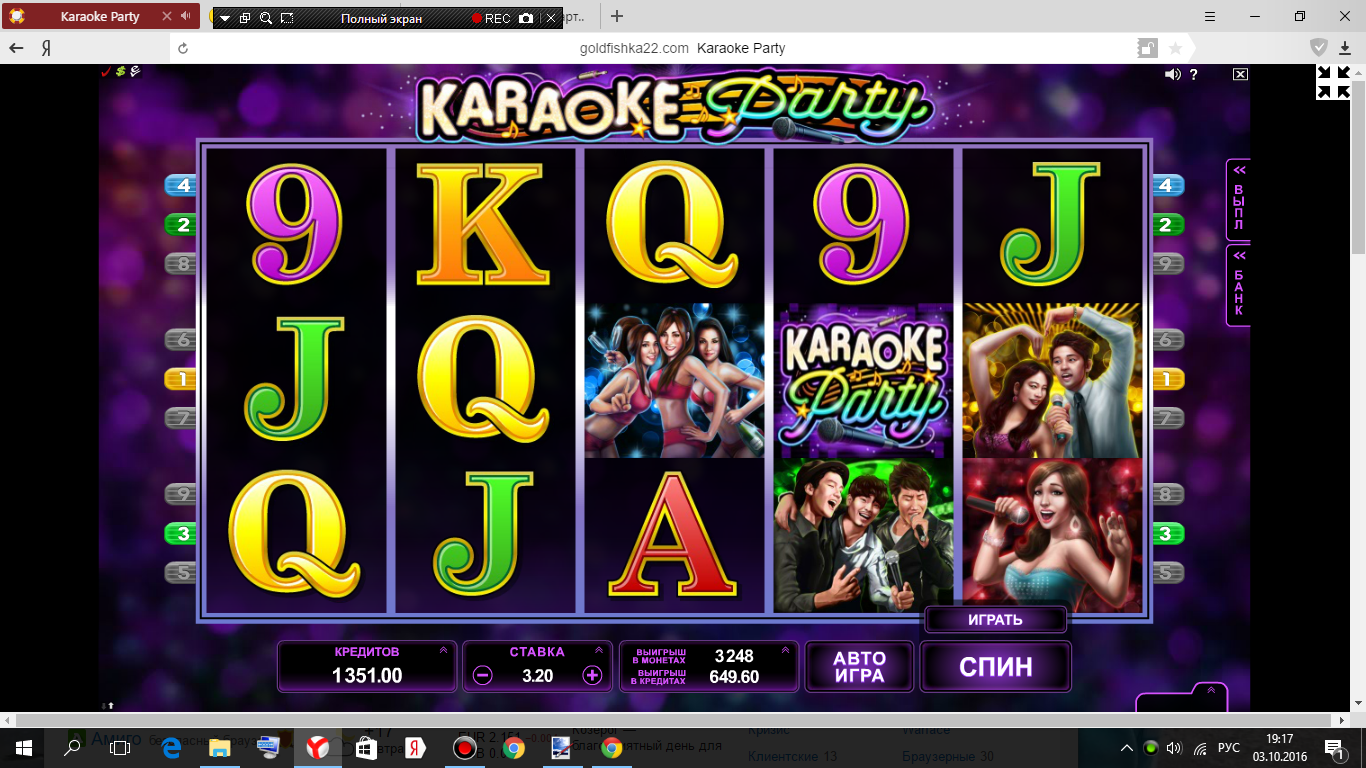Select payline 1 marker on left side
This screenshot has width=1366, height=768.
click(182, 379)
